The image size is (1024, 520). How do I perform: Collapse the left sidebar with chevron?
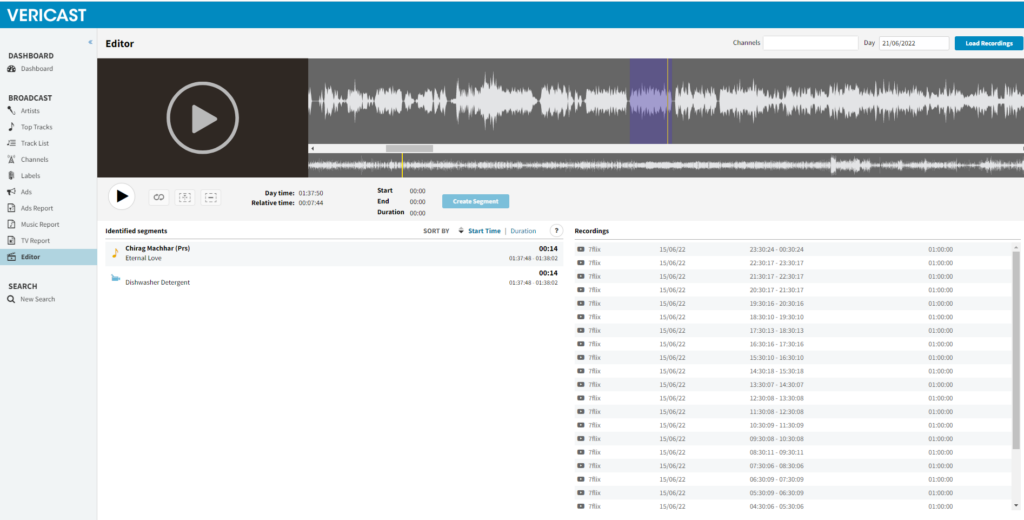coord(90,42)
